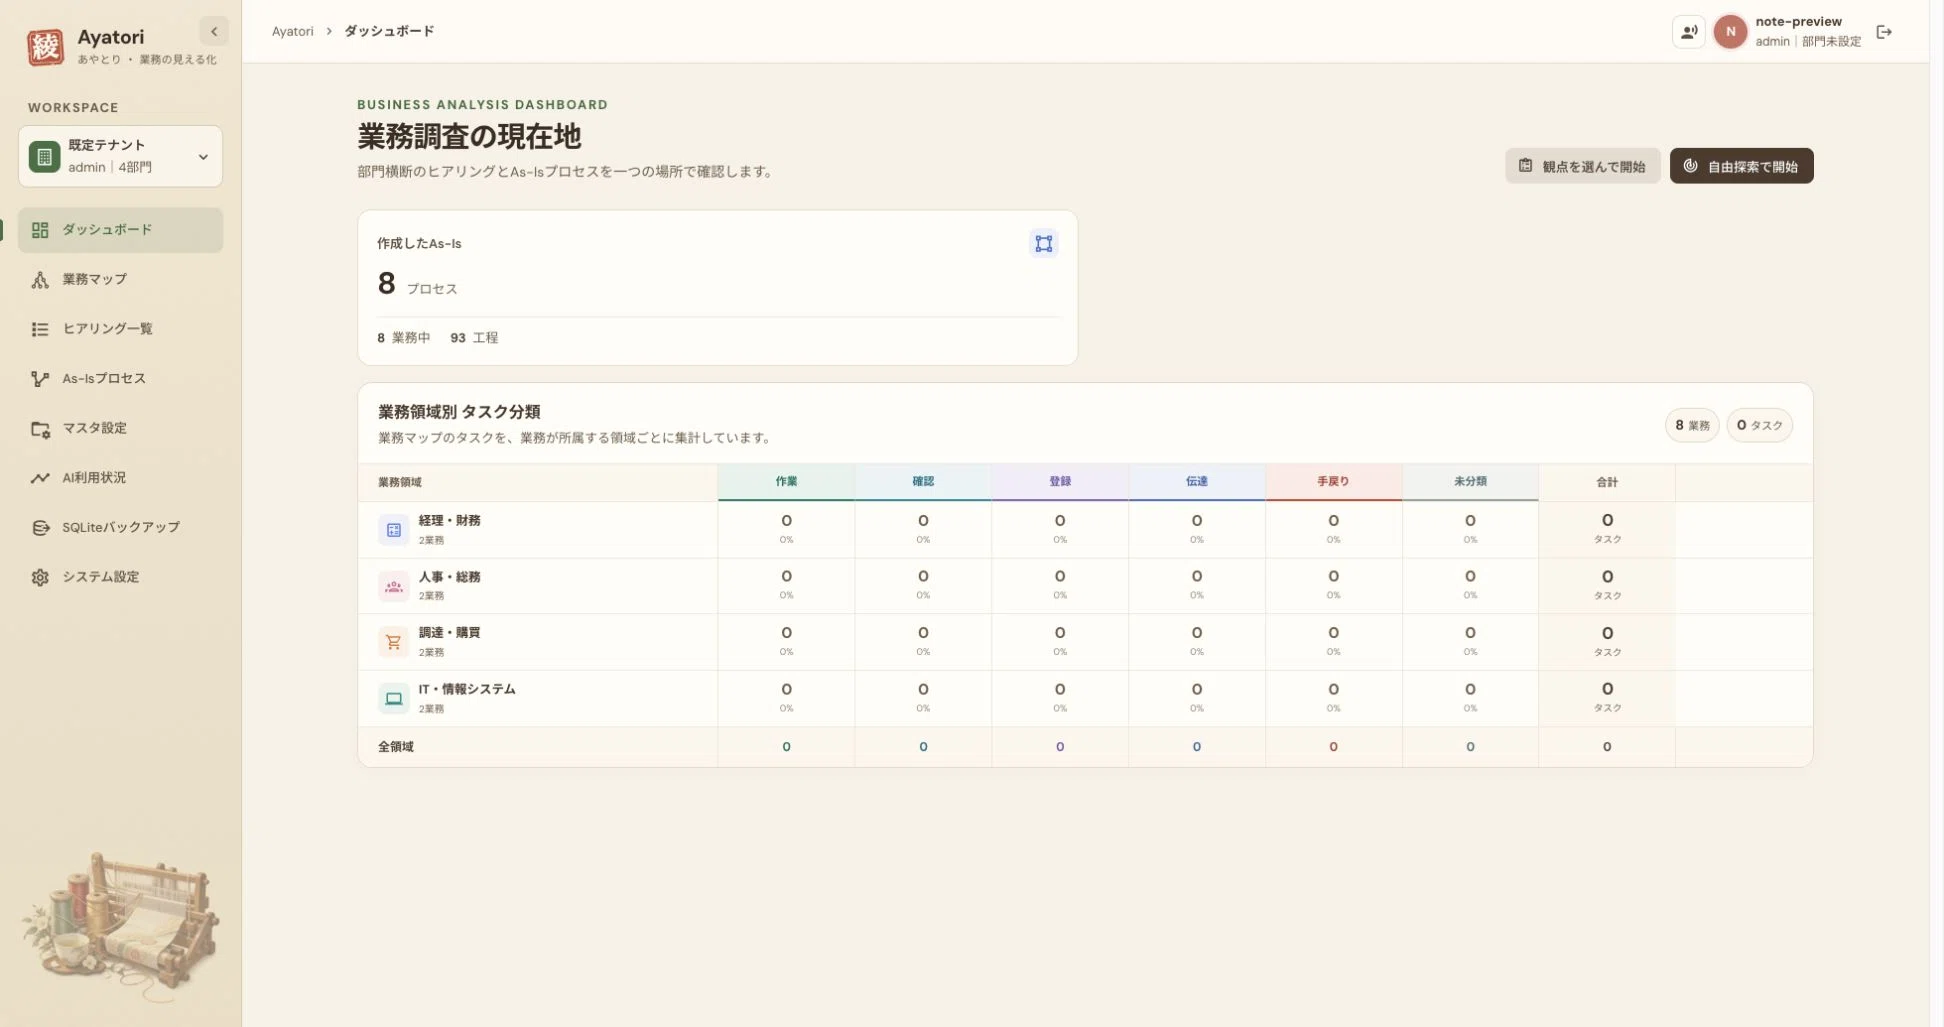Click the 合計 column header

coord(1607,482)
